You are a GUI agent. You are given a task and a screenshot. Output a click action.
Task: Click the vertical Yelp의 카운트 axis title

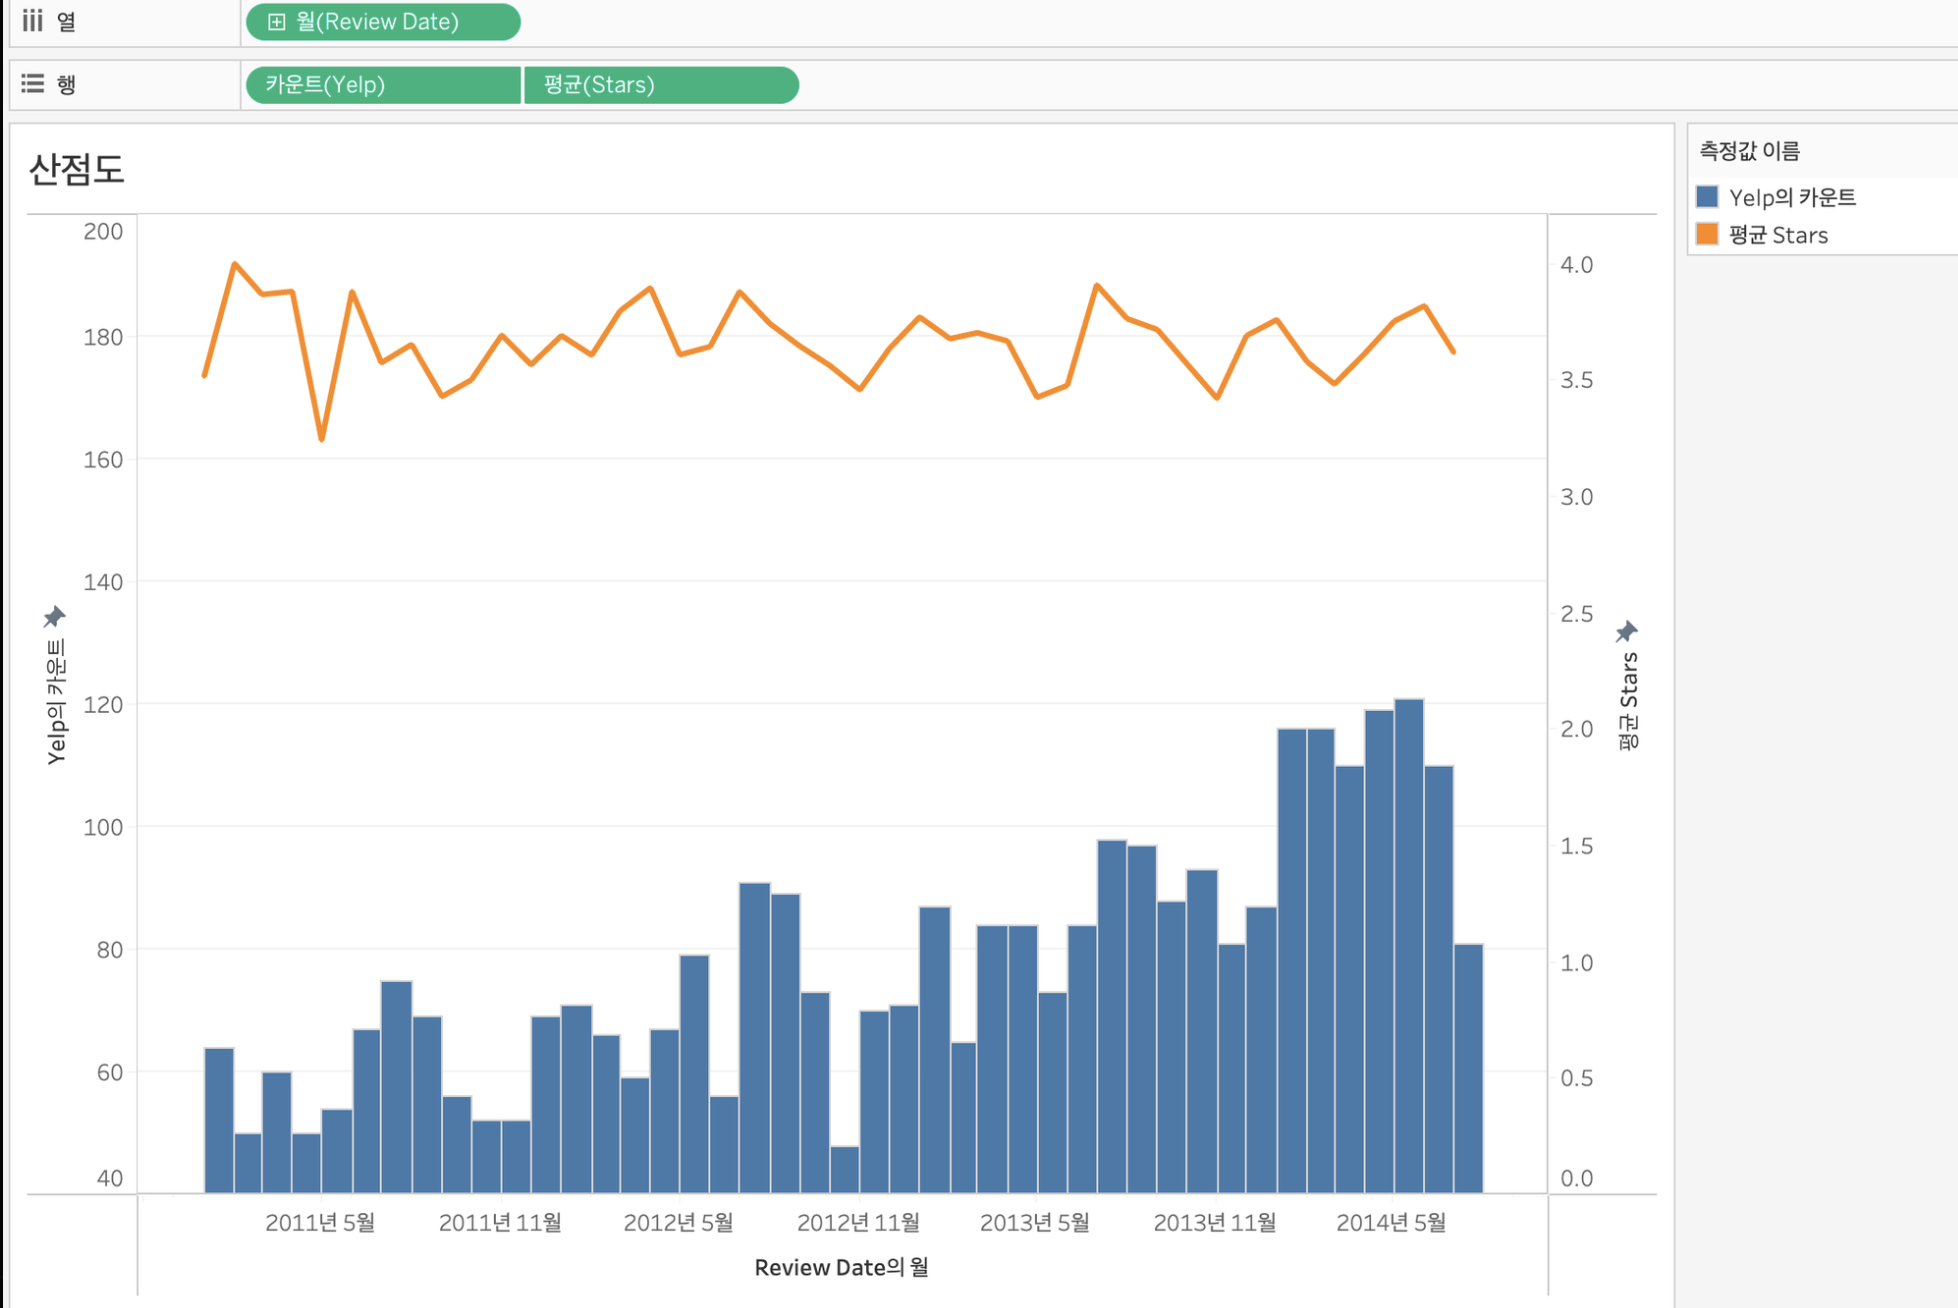click(x=57, y=702)
